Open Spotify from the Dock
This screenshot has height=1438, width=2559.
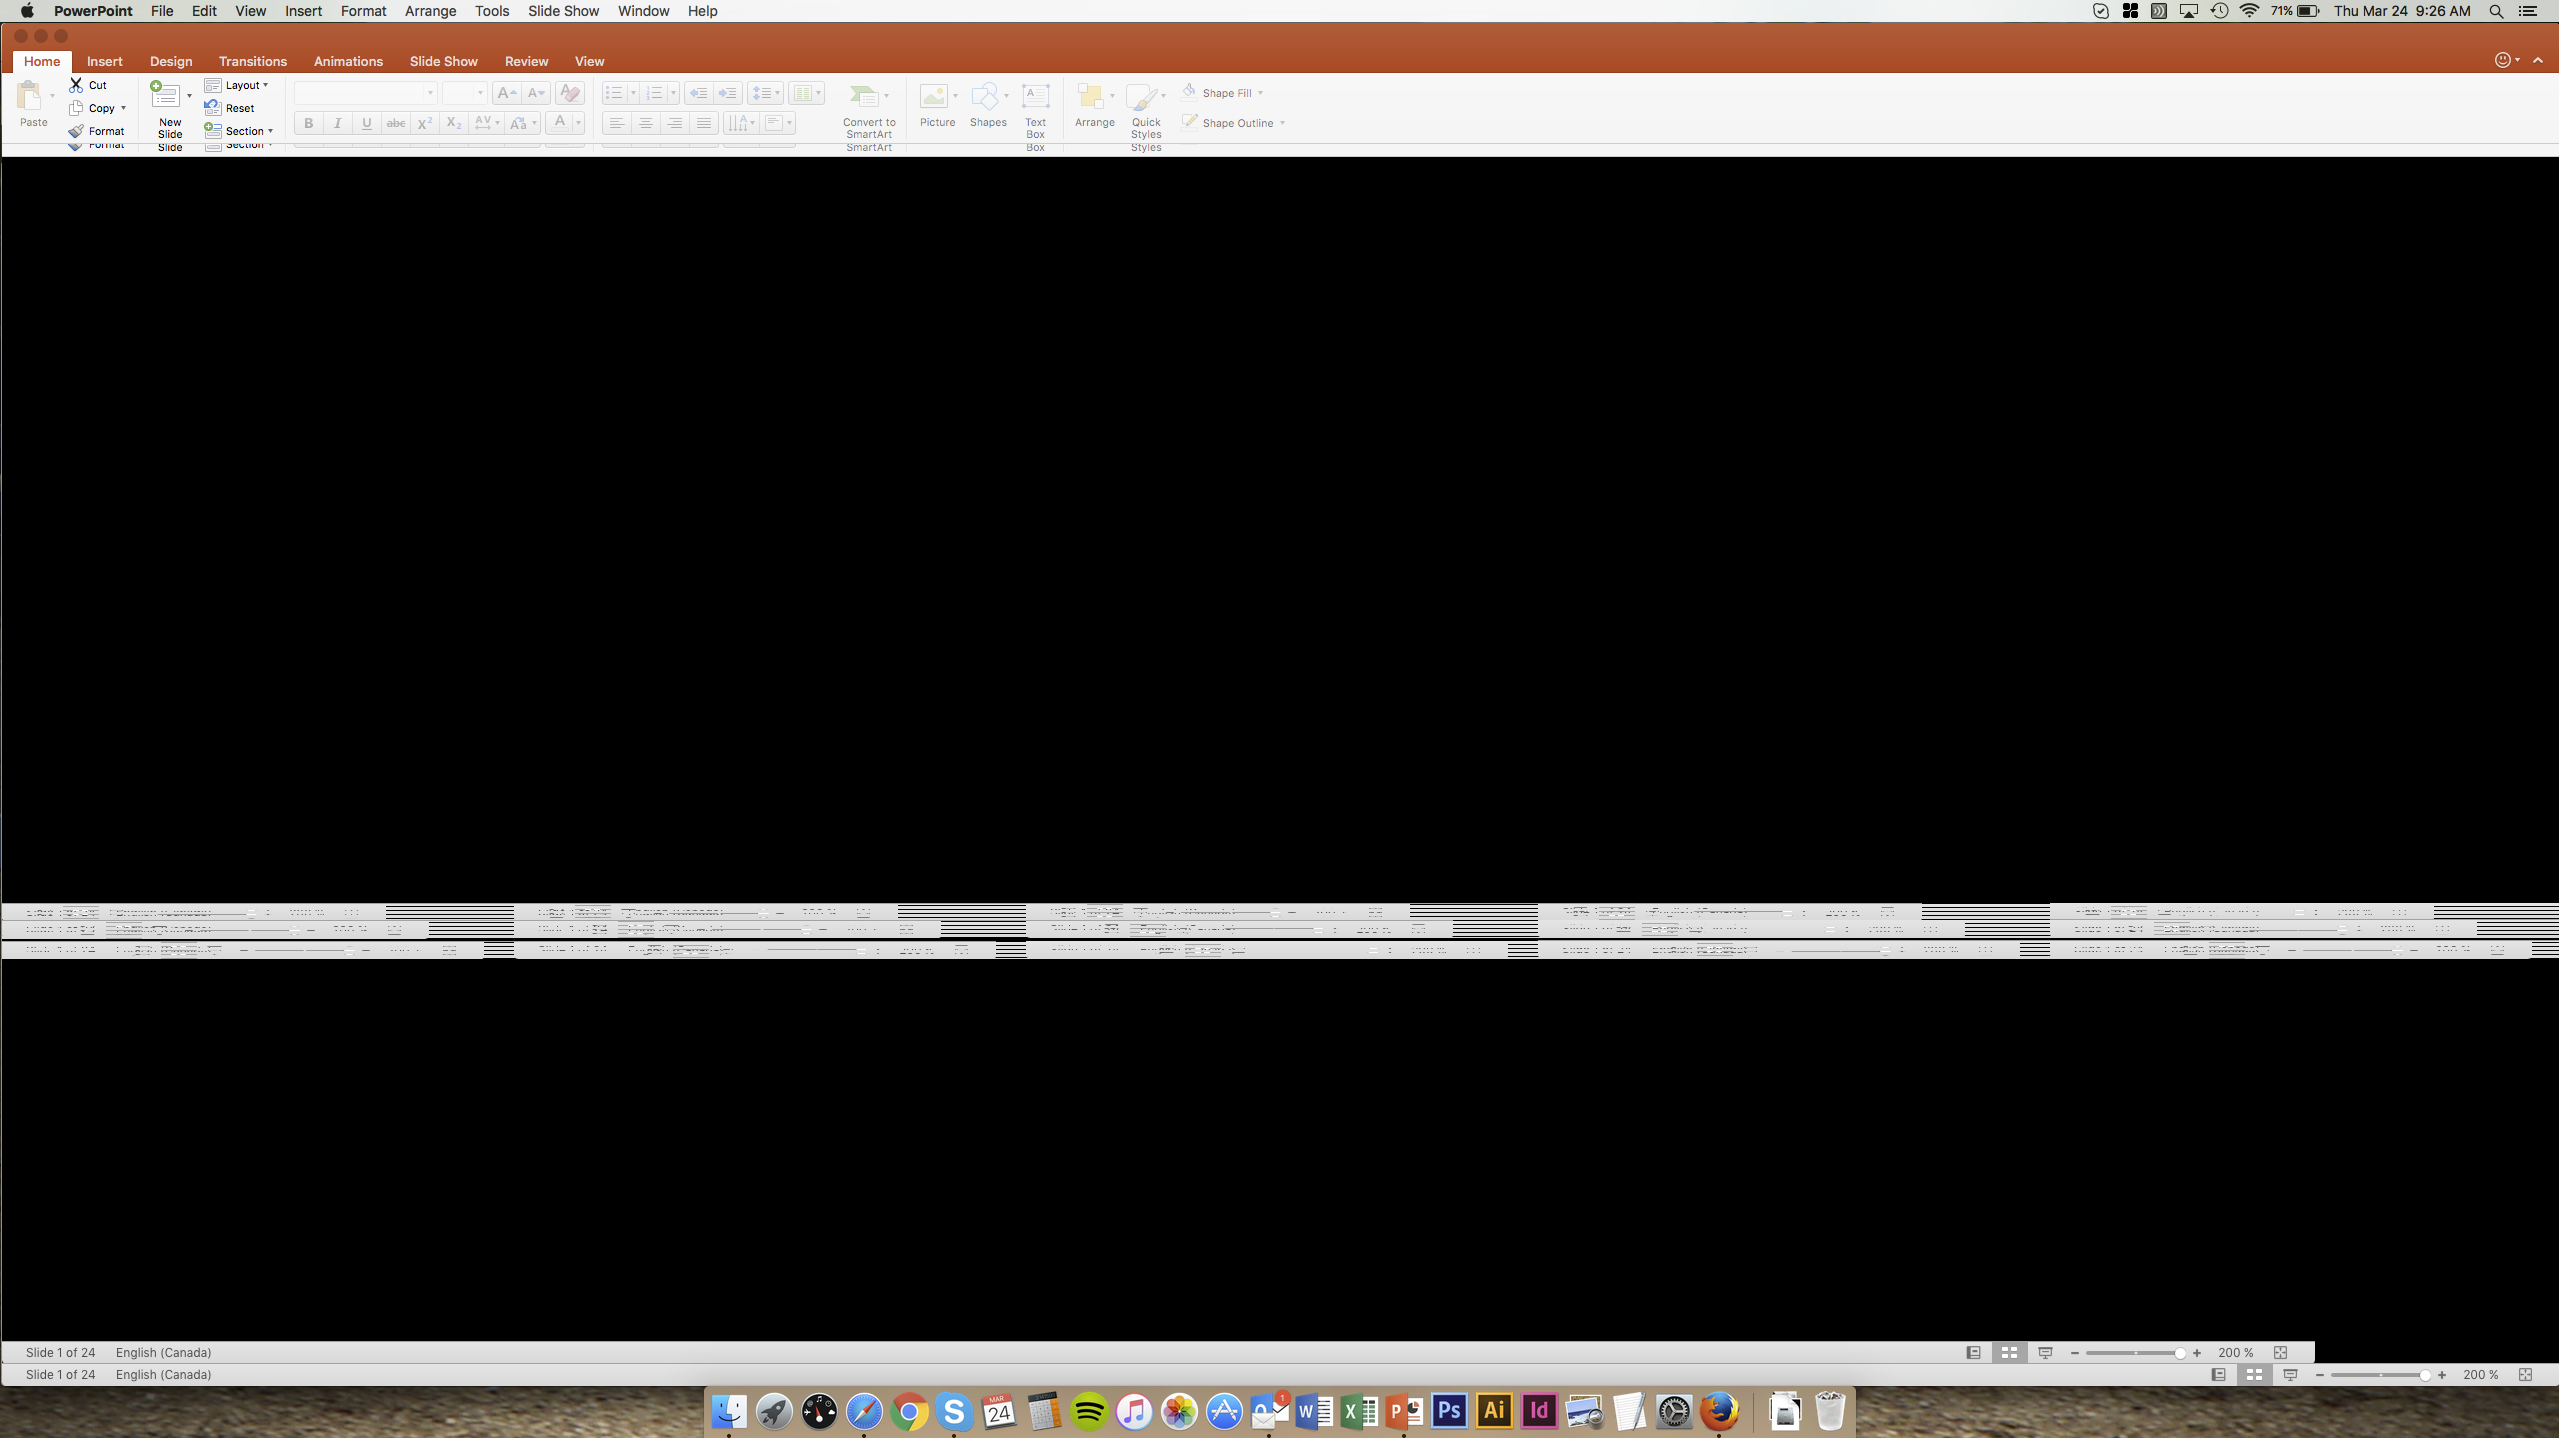(1089, 1412)
